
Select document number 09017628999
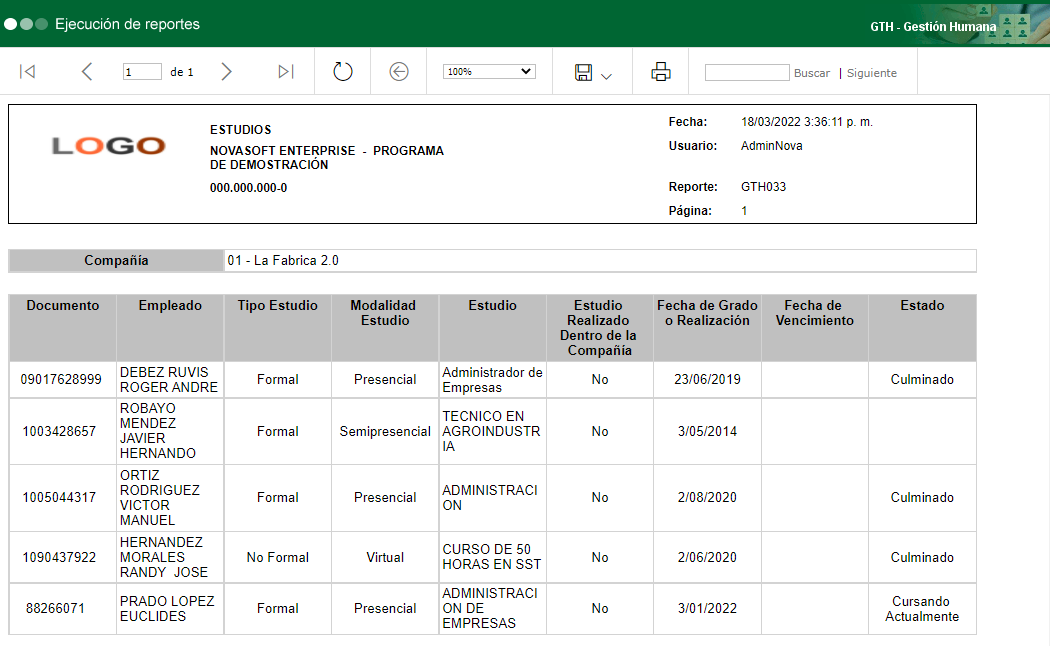(x=61, y=380)
